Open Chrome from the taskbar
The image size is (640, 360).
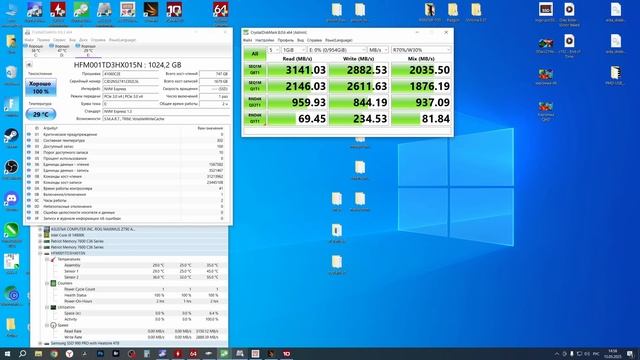(x=54, y=353)
